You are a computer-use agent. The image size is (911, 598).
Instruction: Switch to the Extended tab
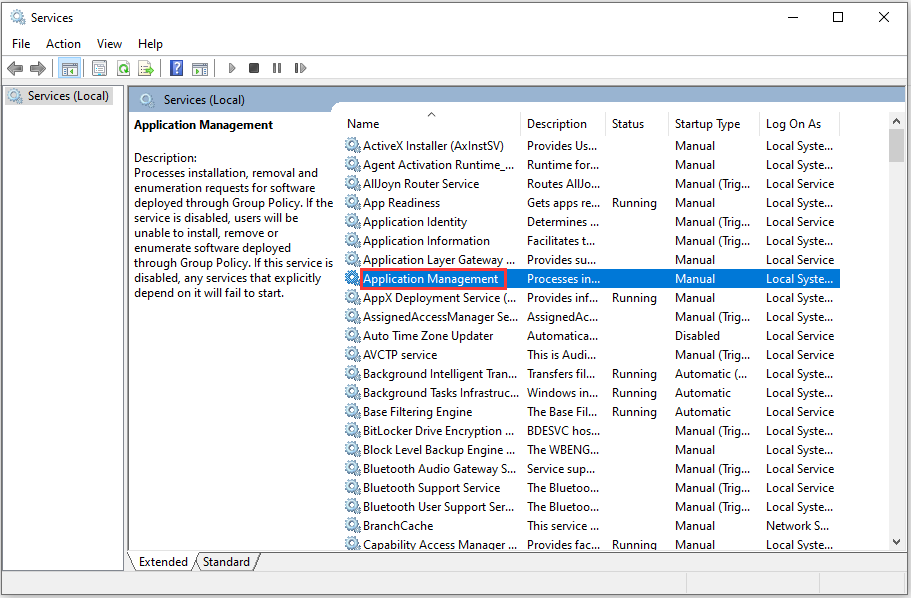[x=163, y=561]
